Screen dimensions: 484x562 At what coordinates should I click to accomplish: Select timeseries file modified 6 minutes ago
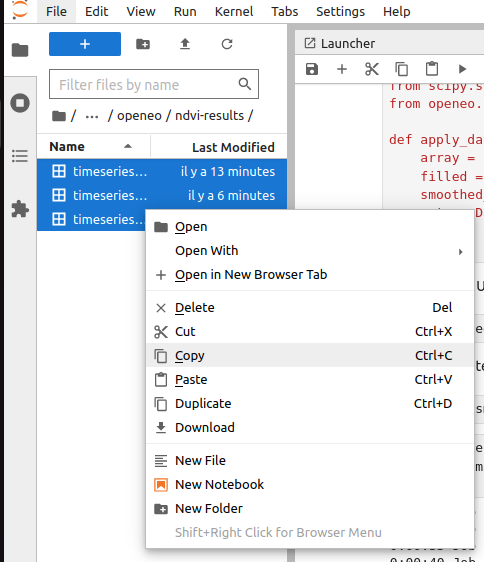162,195
